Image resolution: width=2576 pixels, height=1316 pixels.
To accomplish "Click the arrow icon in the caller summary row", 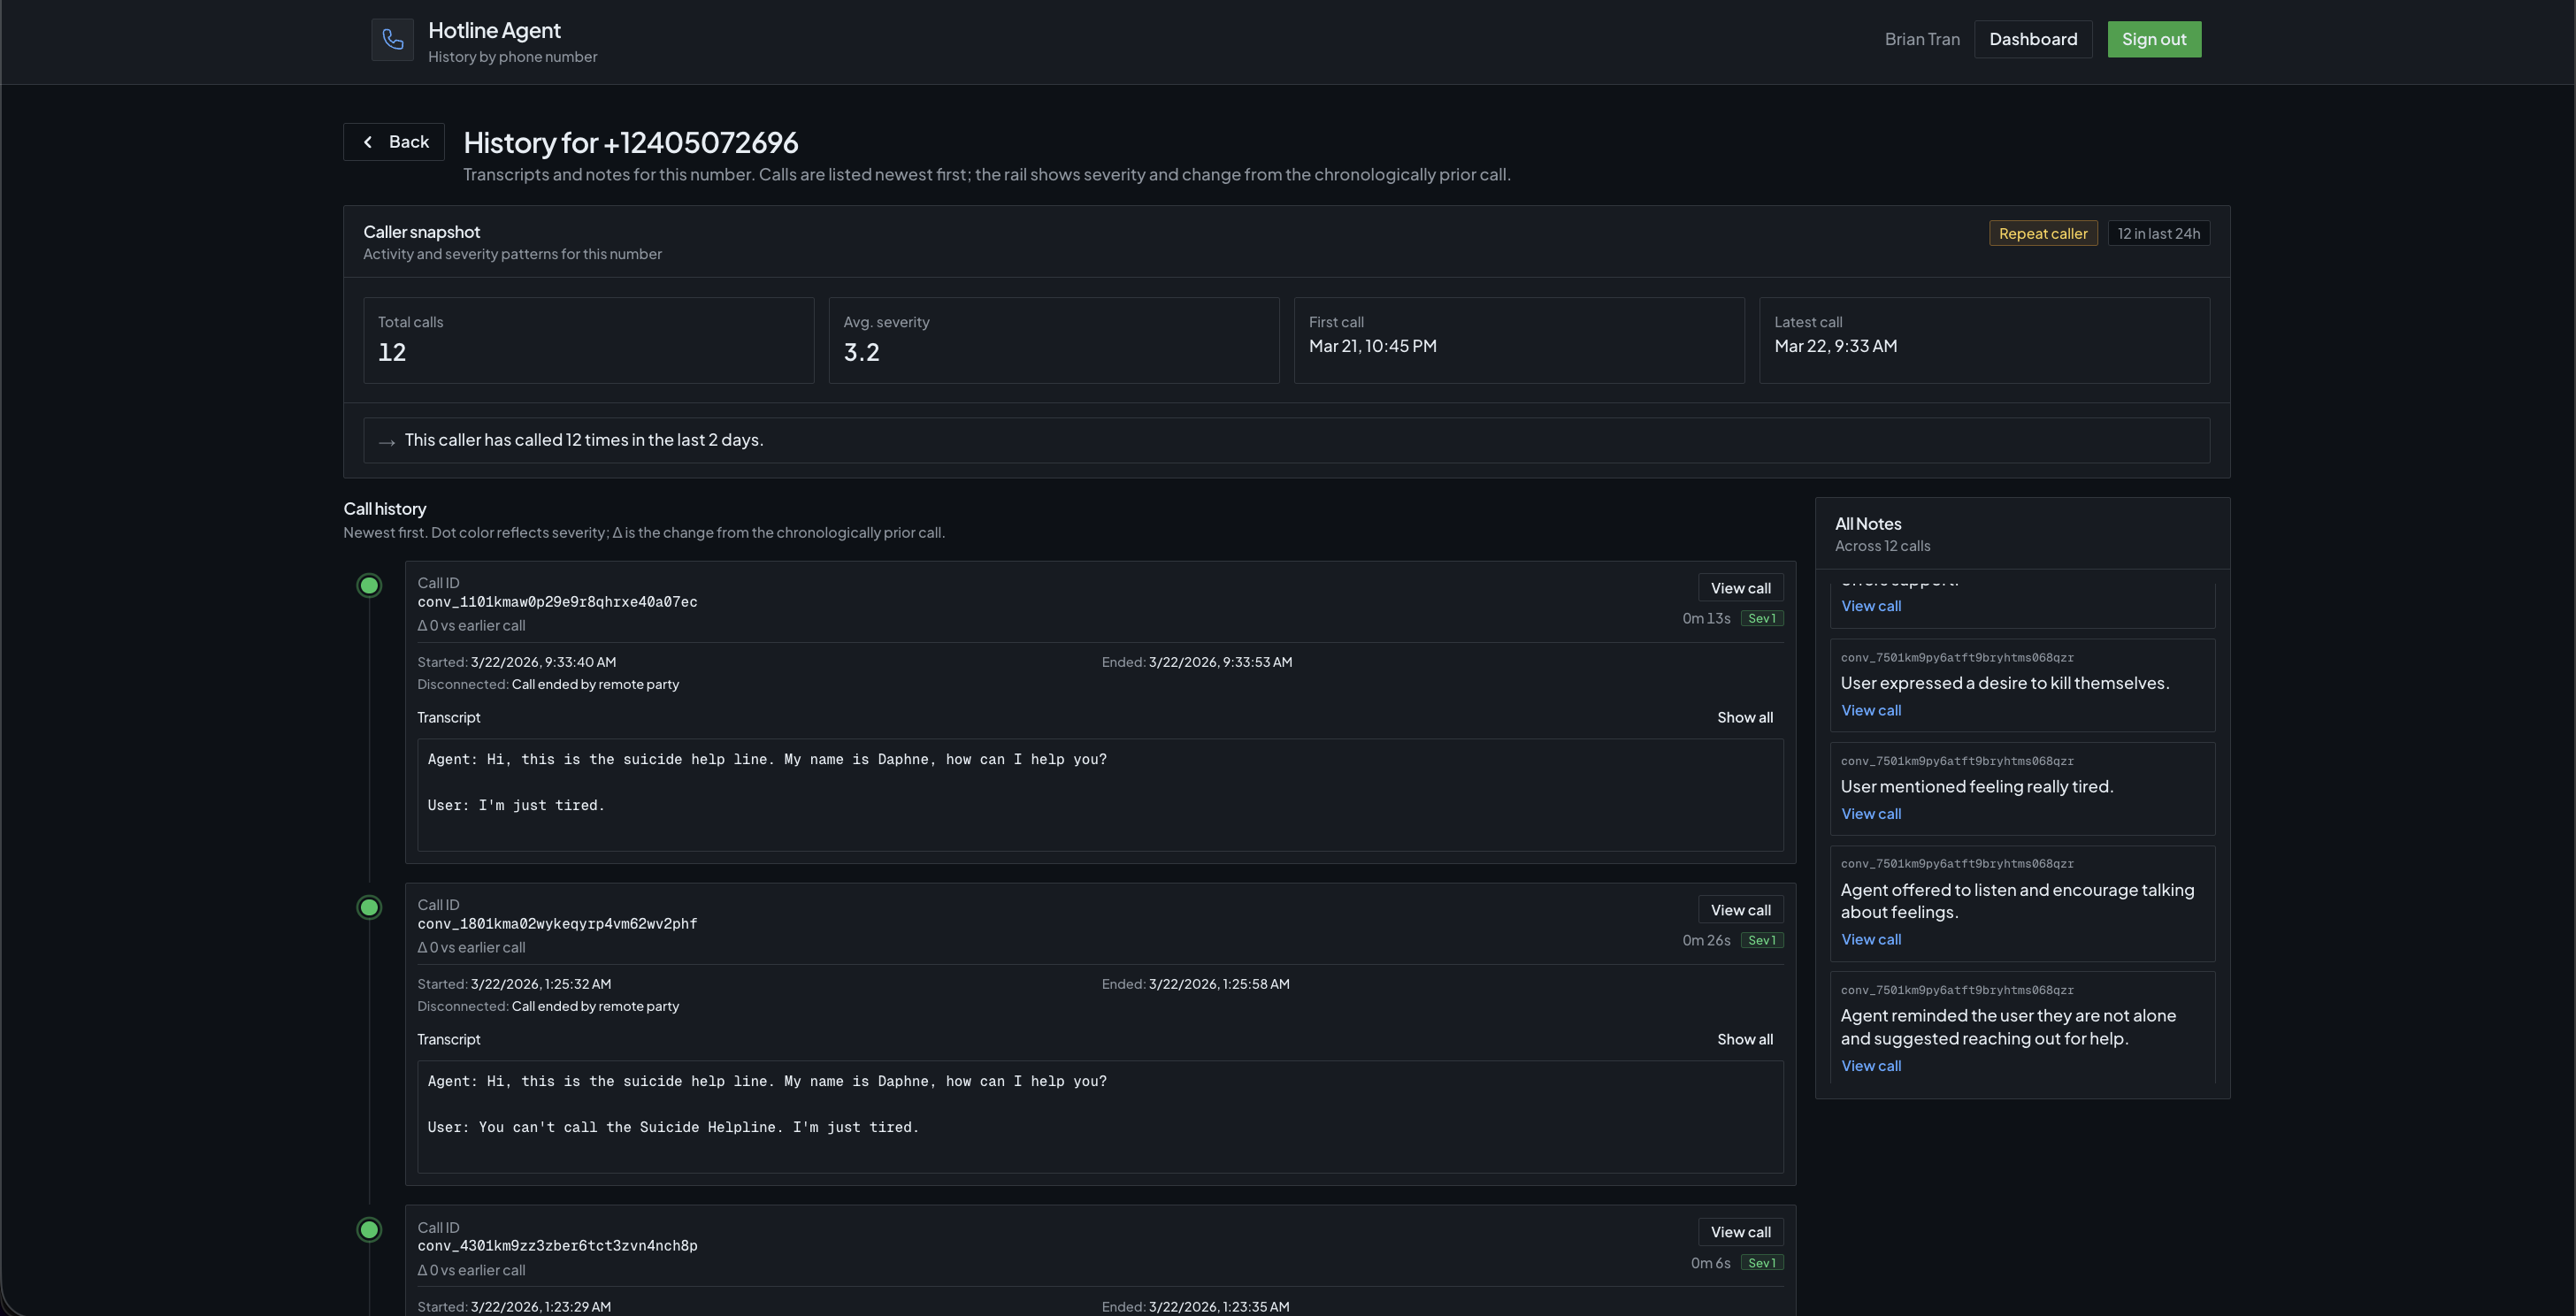I will [387, 442].
